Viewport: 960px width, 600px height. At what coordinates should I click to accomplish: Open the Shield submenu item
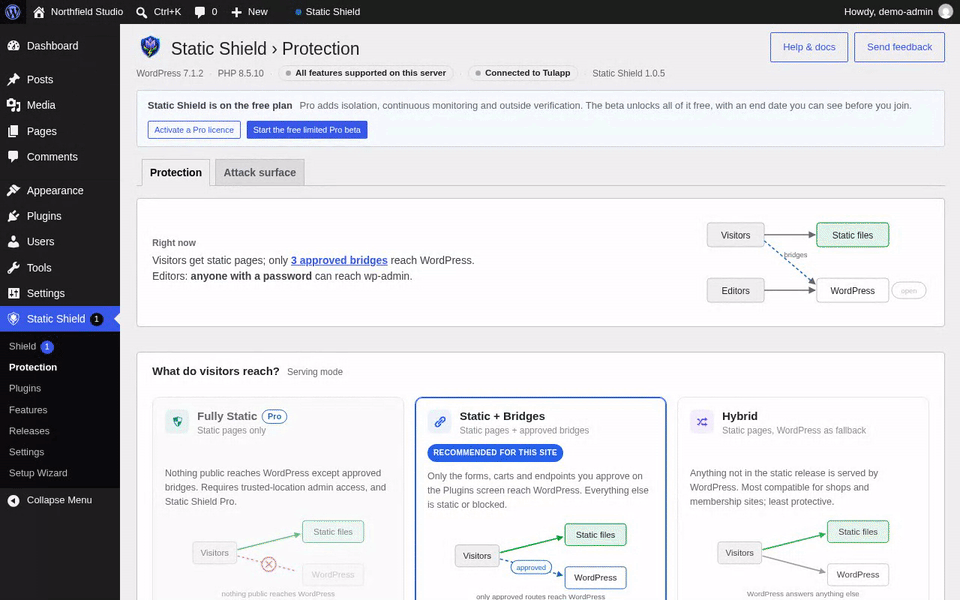click(23, 347)
